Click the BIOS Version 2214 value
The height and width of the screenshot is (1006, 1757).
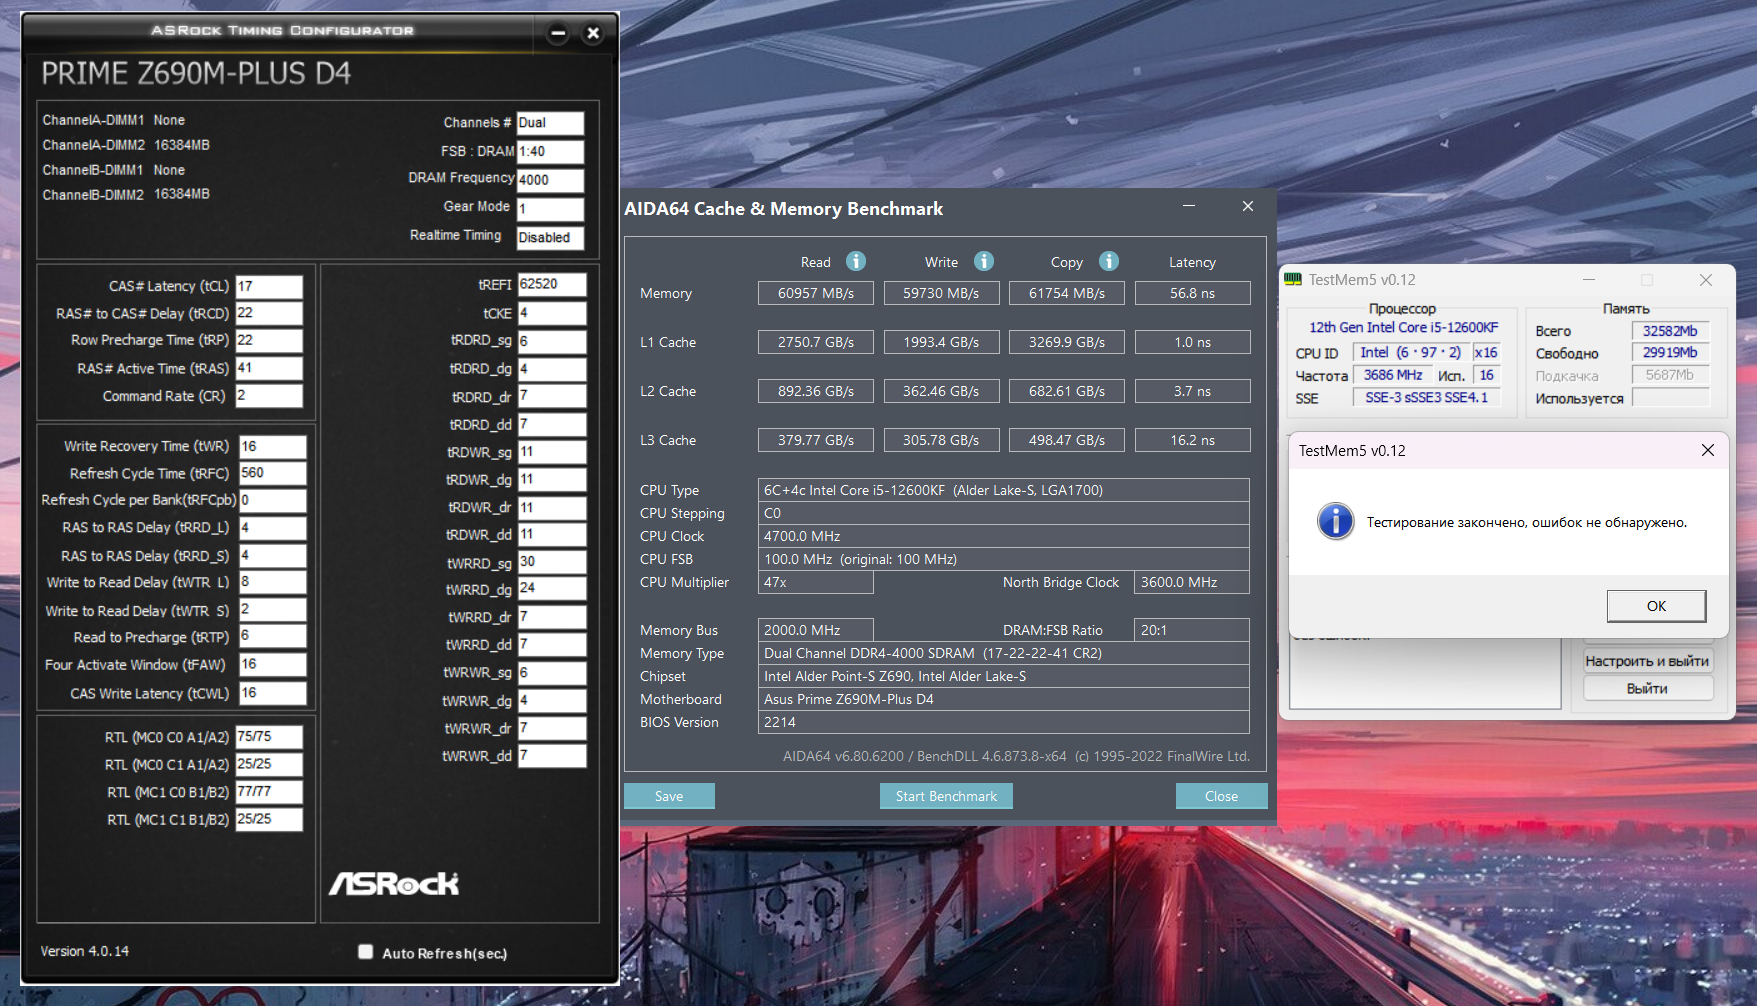[x=1004, y=722]
